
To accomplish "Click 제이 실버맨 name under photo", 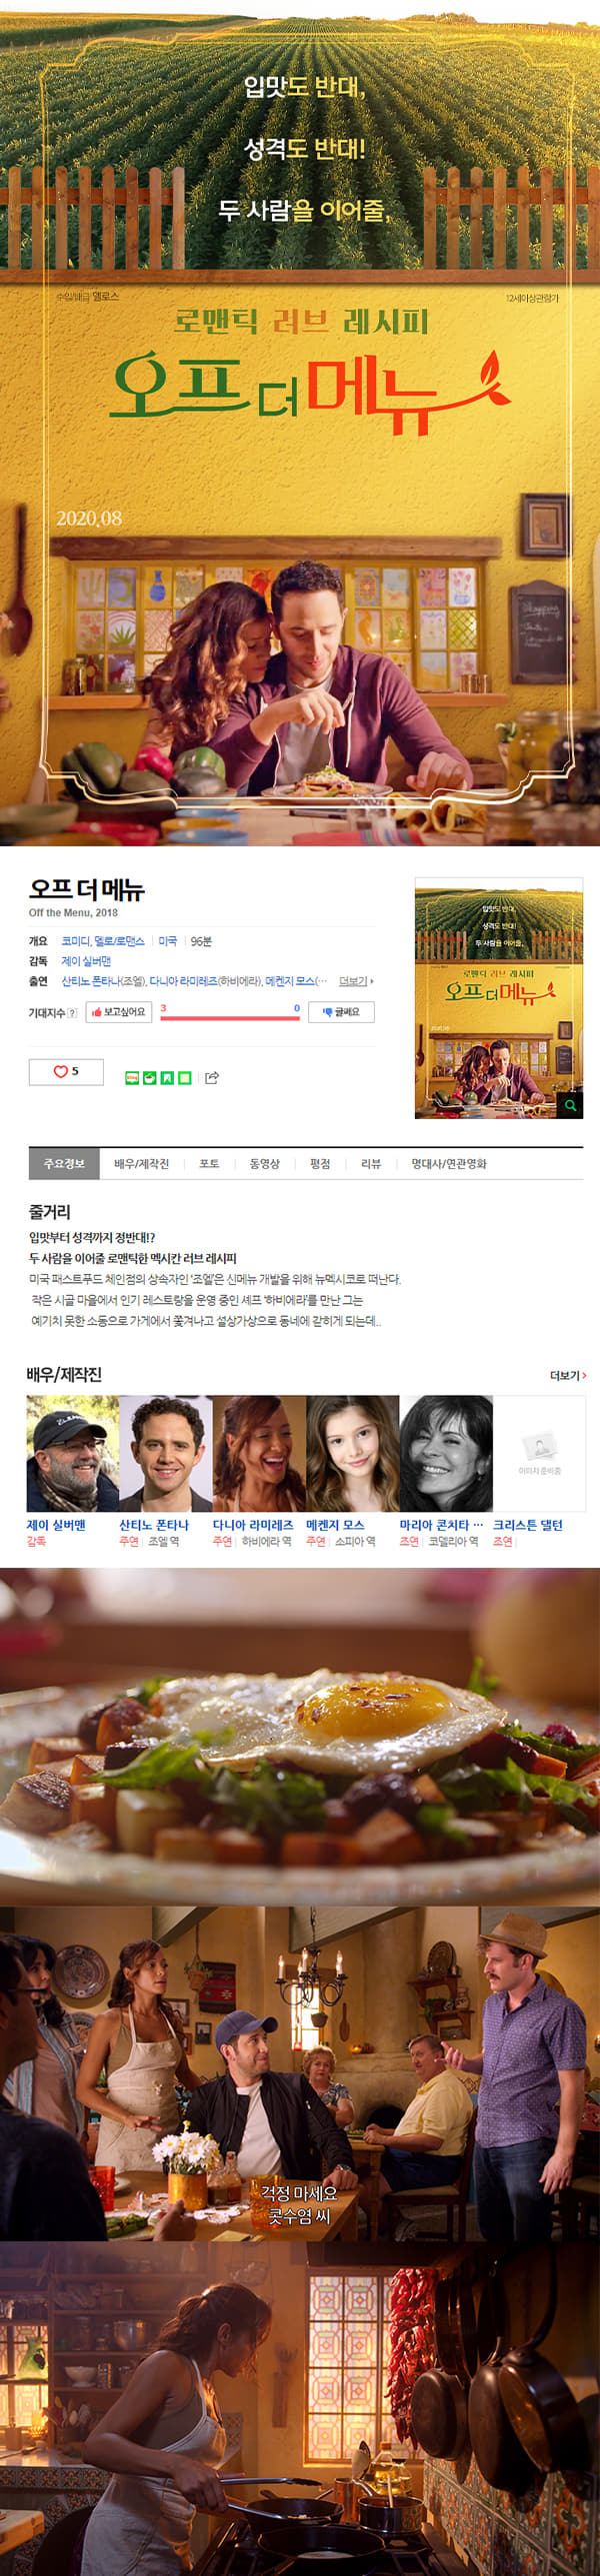I will pos(56,1525).
